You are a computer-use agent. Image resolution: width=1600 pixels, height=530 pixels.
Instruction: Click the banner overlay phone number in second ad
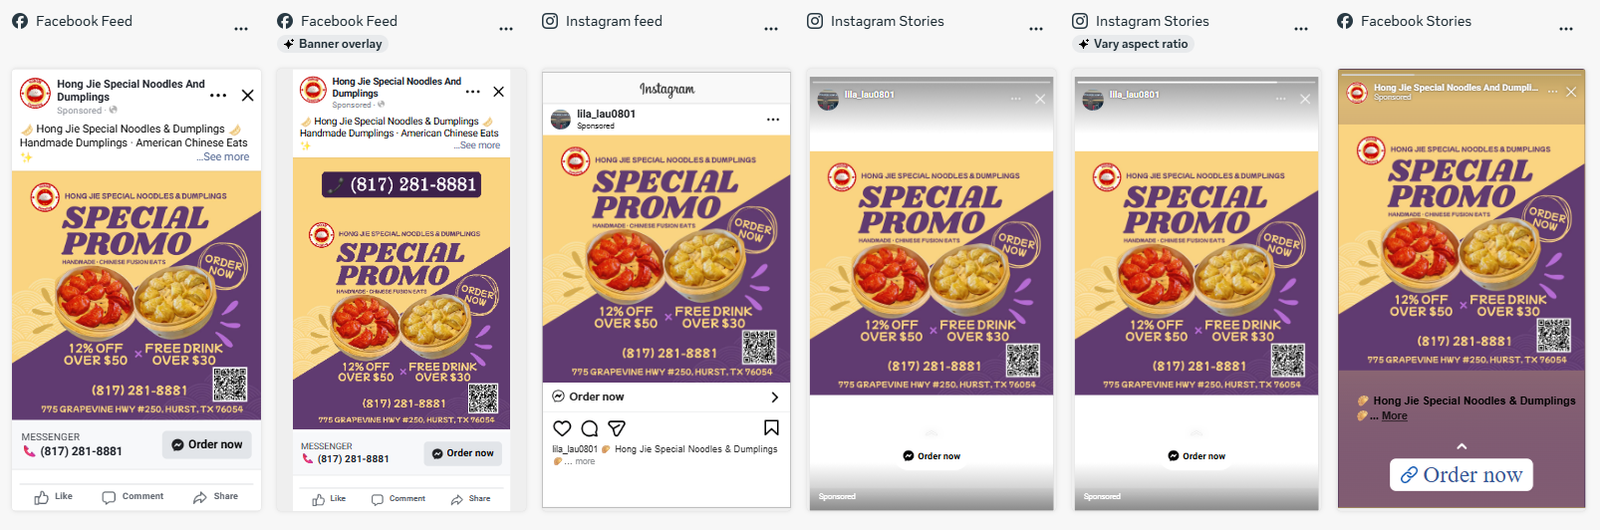pyautogui.click(x=402, y=184)
